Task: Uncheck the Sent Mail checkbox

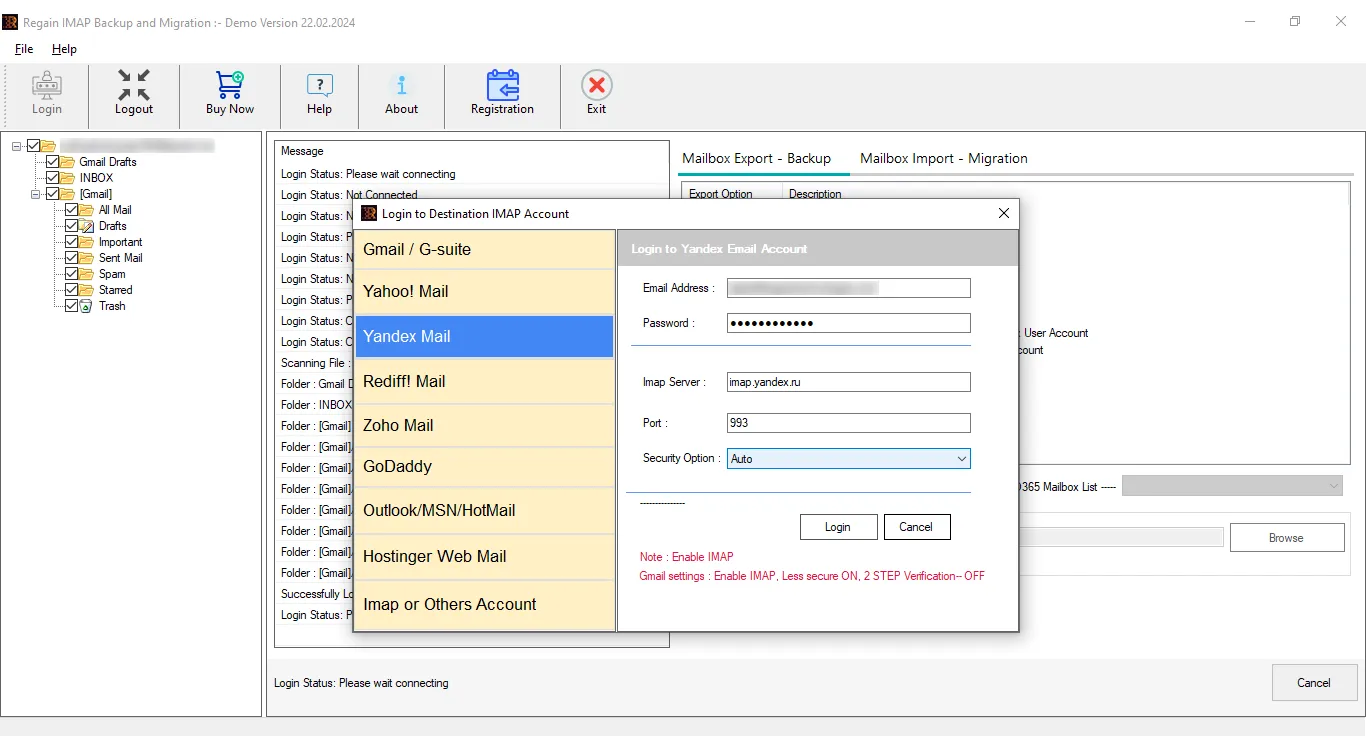Action: tap(71, 258)
